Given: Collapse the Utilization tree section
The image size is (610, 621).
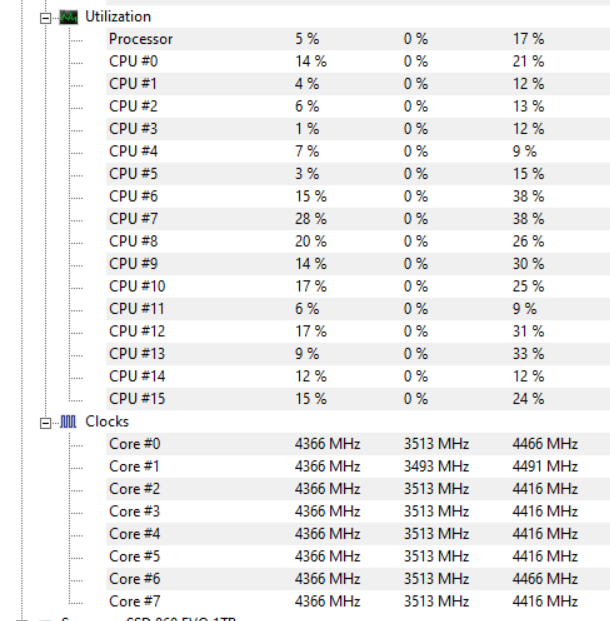Looking at the screenshot, I should [46, 18].
